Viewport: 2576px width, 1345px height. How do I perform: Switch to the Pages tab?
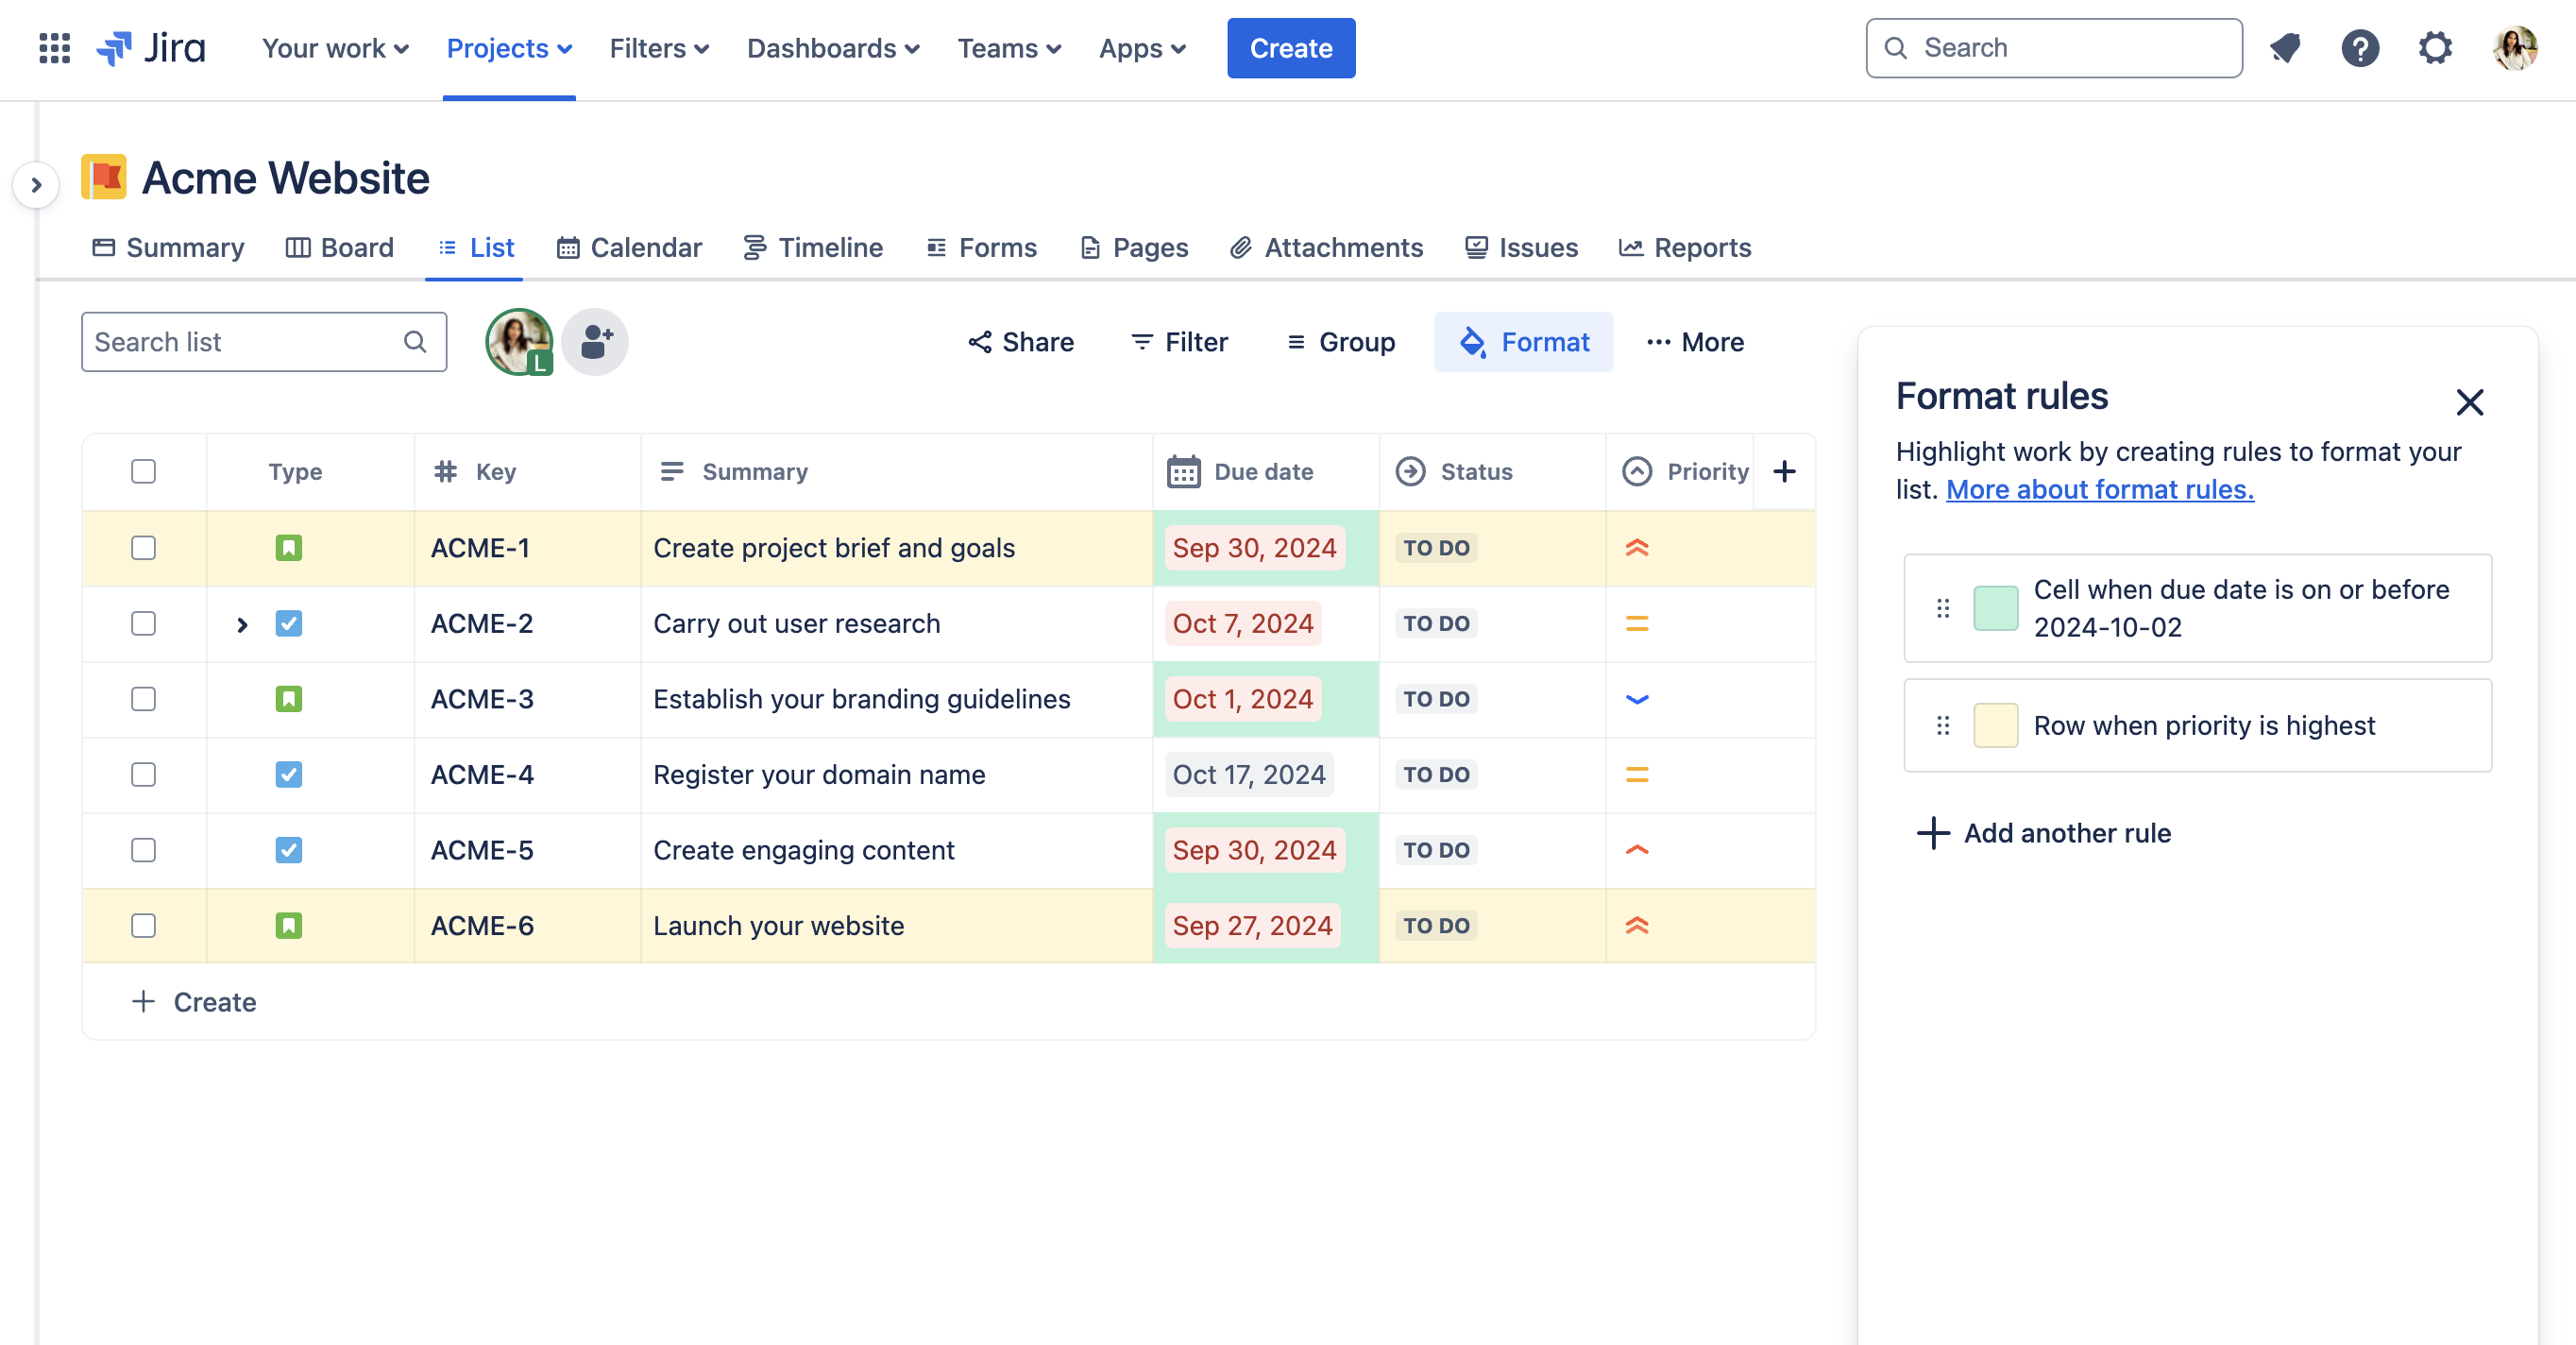[1150, 247]
